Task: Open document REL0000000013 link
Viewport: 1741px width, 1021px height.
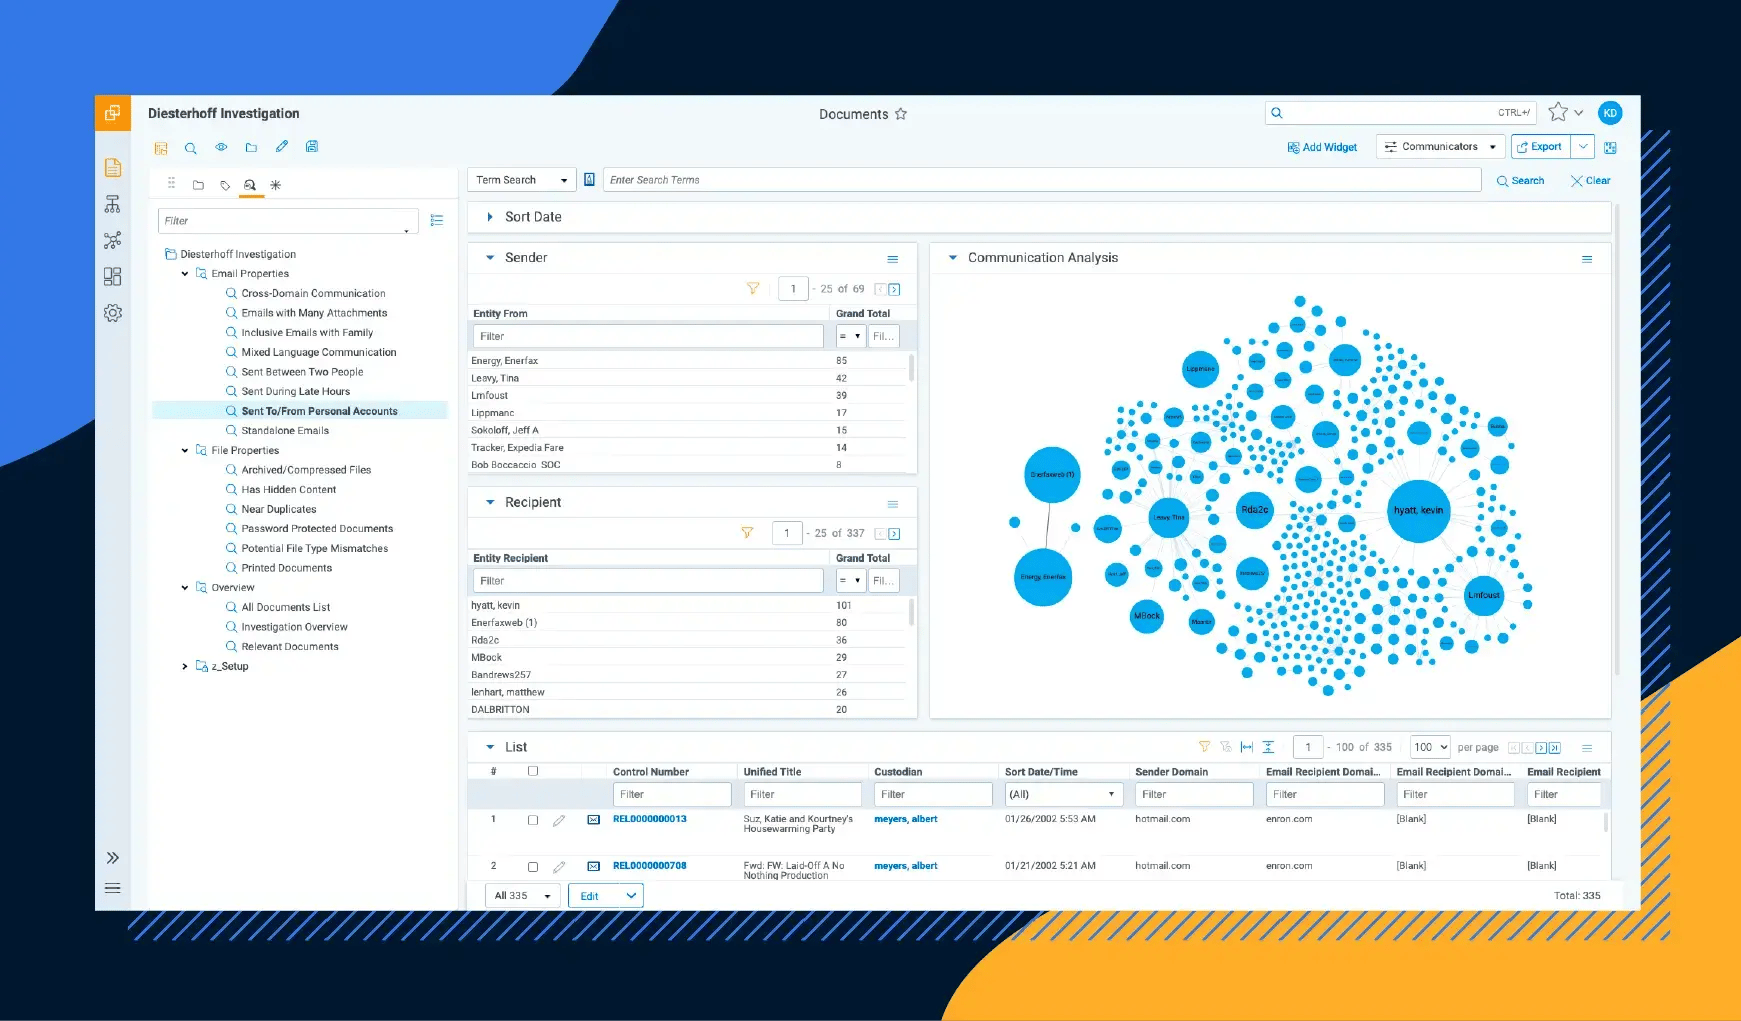Action: click(649, 819)
